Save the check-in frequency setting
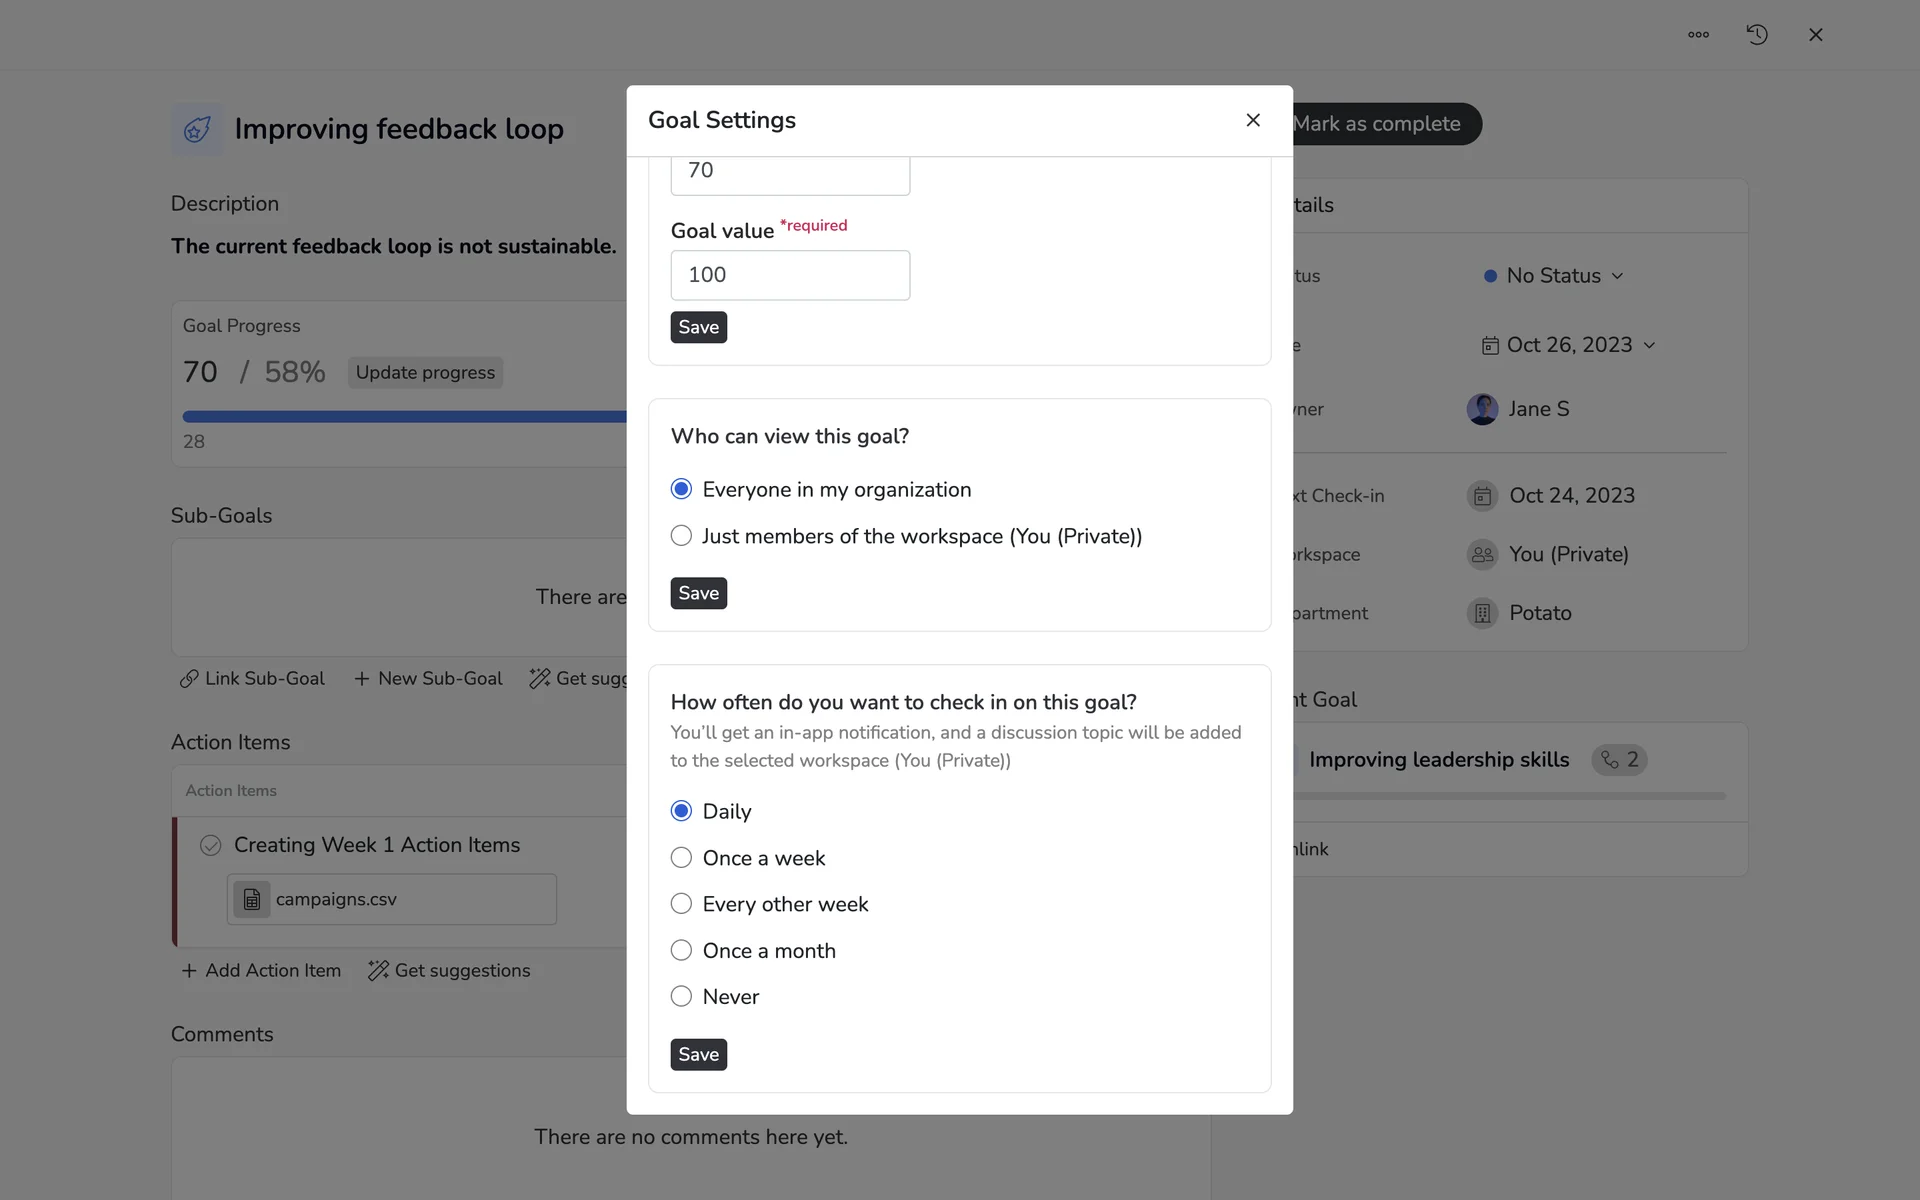 (698, 1055)
